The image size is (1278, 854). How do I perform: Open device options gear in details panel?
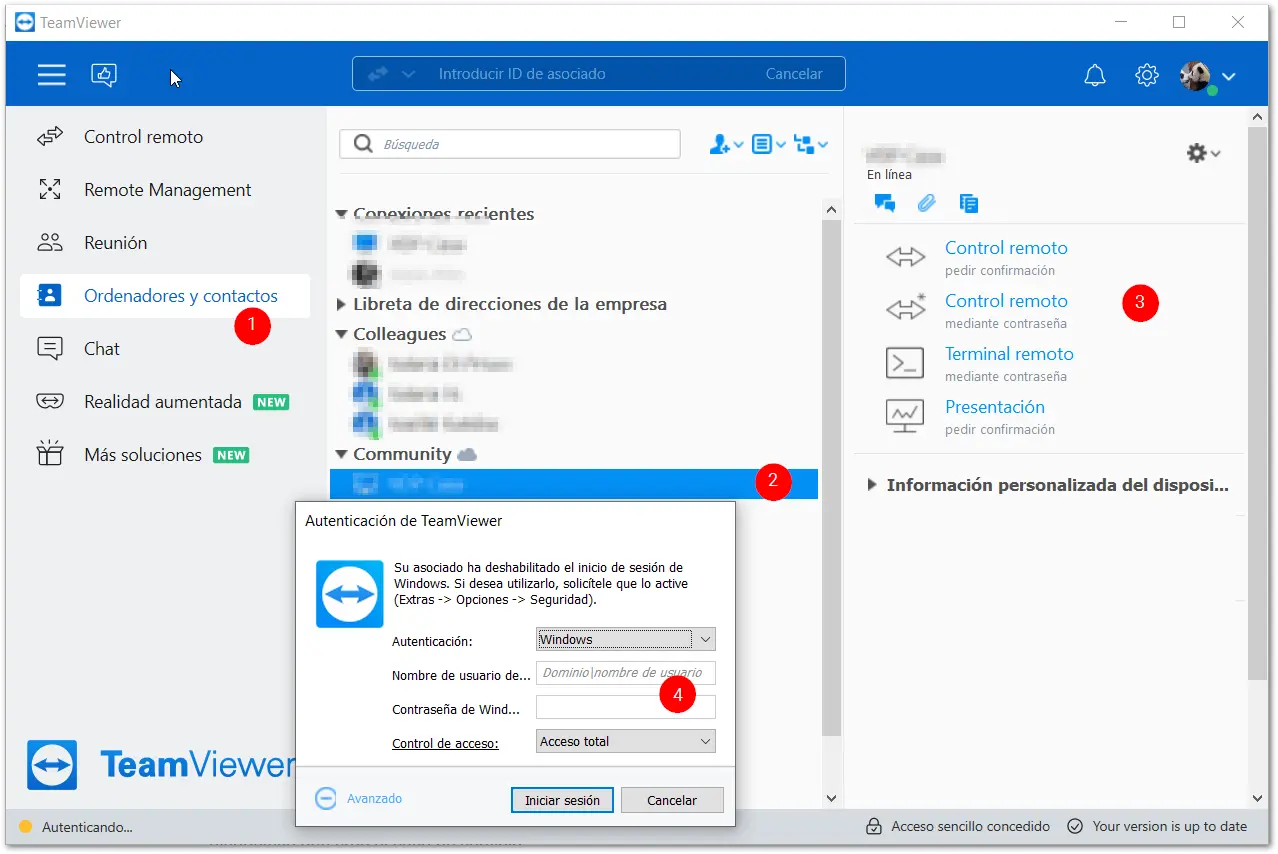(1197, 153)
